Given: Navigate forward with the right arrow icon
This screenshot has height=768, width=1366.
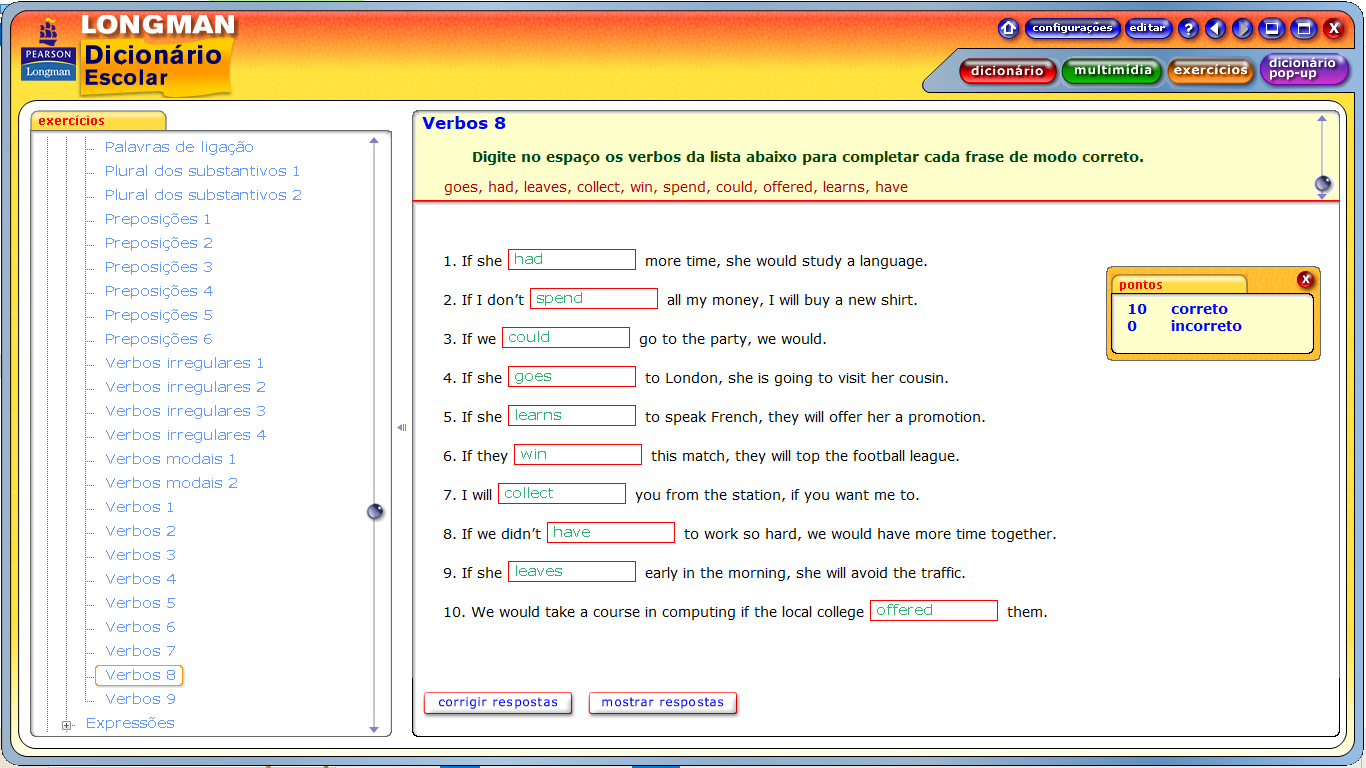Looking at the screenshot, I should (1242, 28).
